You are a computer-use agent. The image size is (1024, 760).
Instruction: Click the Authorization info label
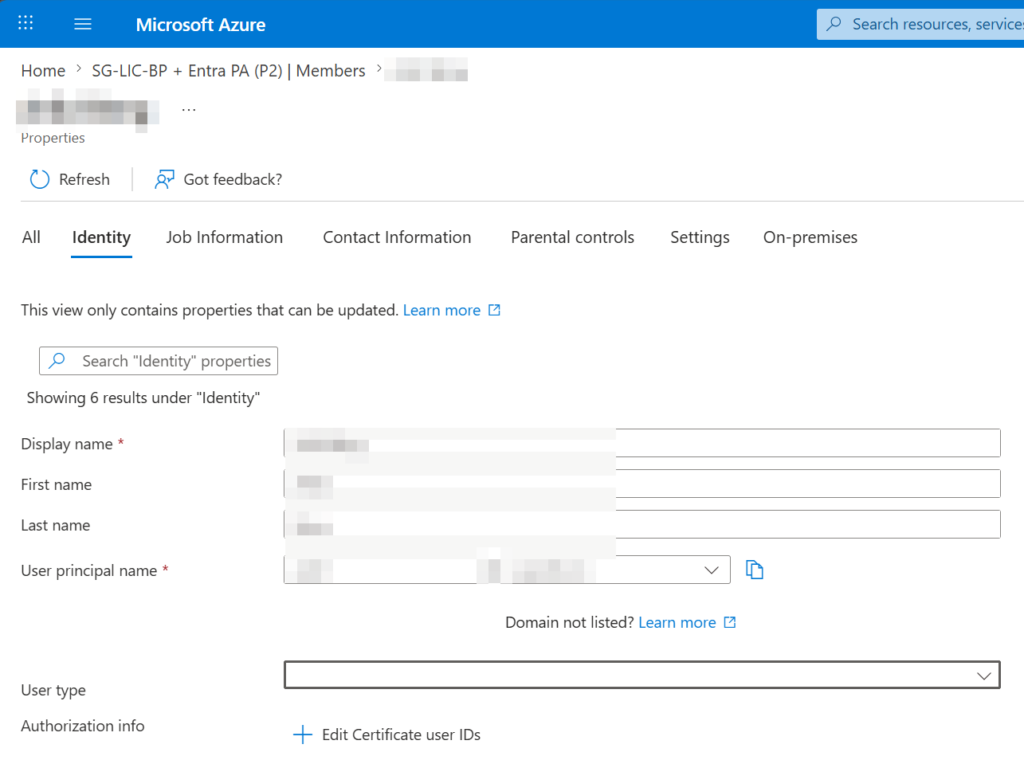82,726
